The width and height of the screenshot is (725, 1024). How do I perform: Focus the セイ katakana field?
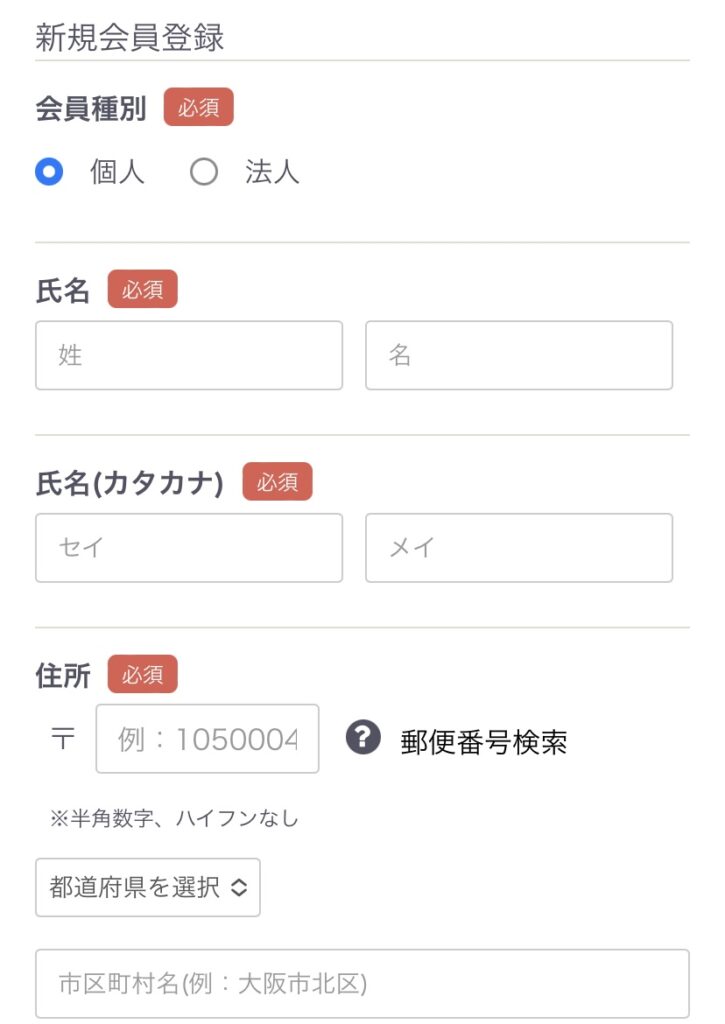tap(189, 547)
